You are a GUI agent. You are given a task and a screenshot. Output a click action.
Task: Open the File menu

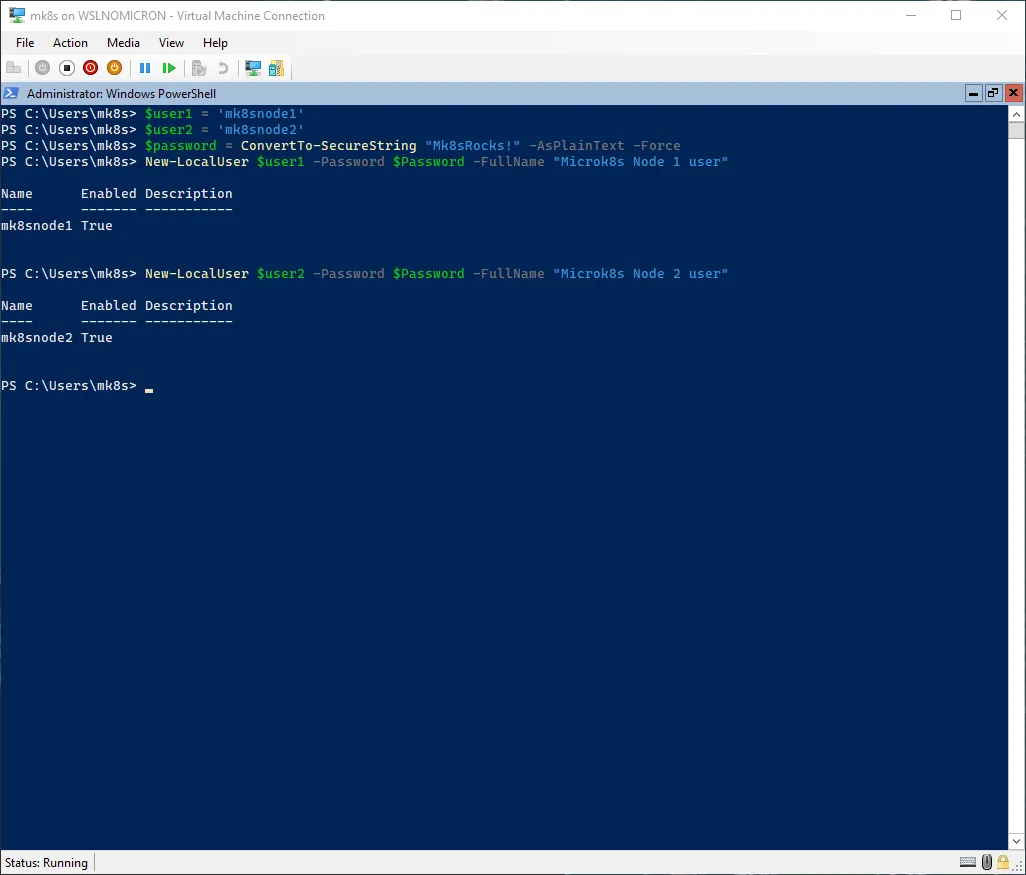coord(25,43)
